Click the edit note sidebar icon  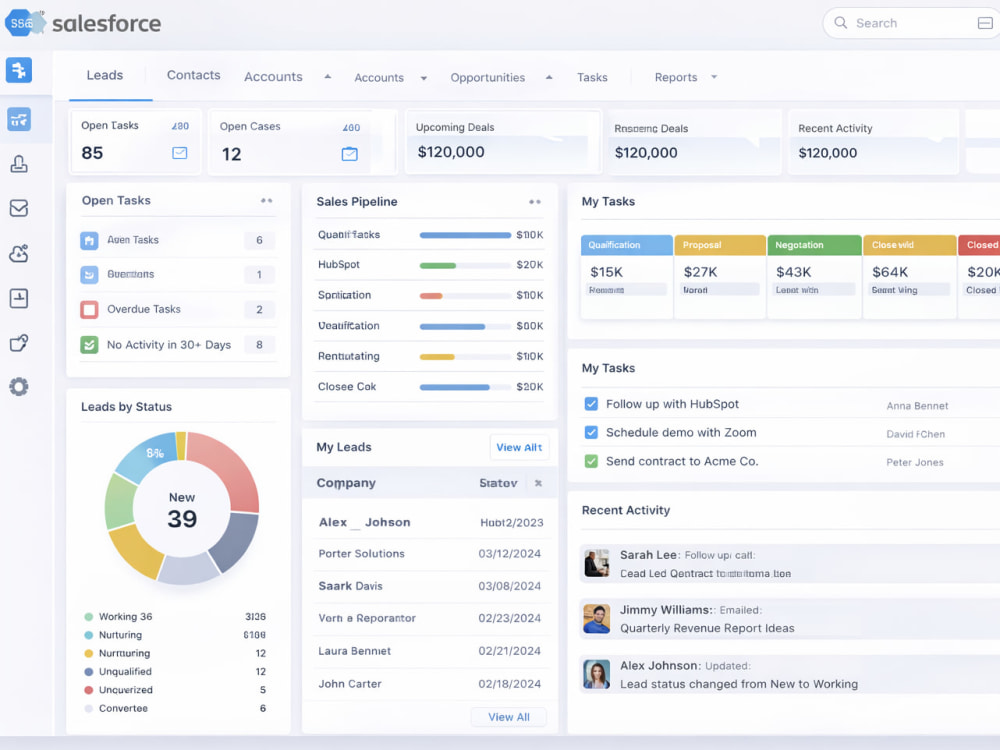[19, 342]
